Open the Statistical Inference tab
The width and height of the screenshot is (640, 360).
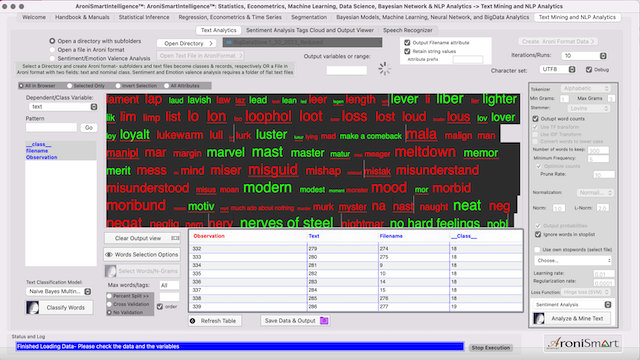(x=144, y=17)
